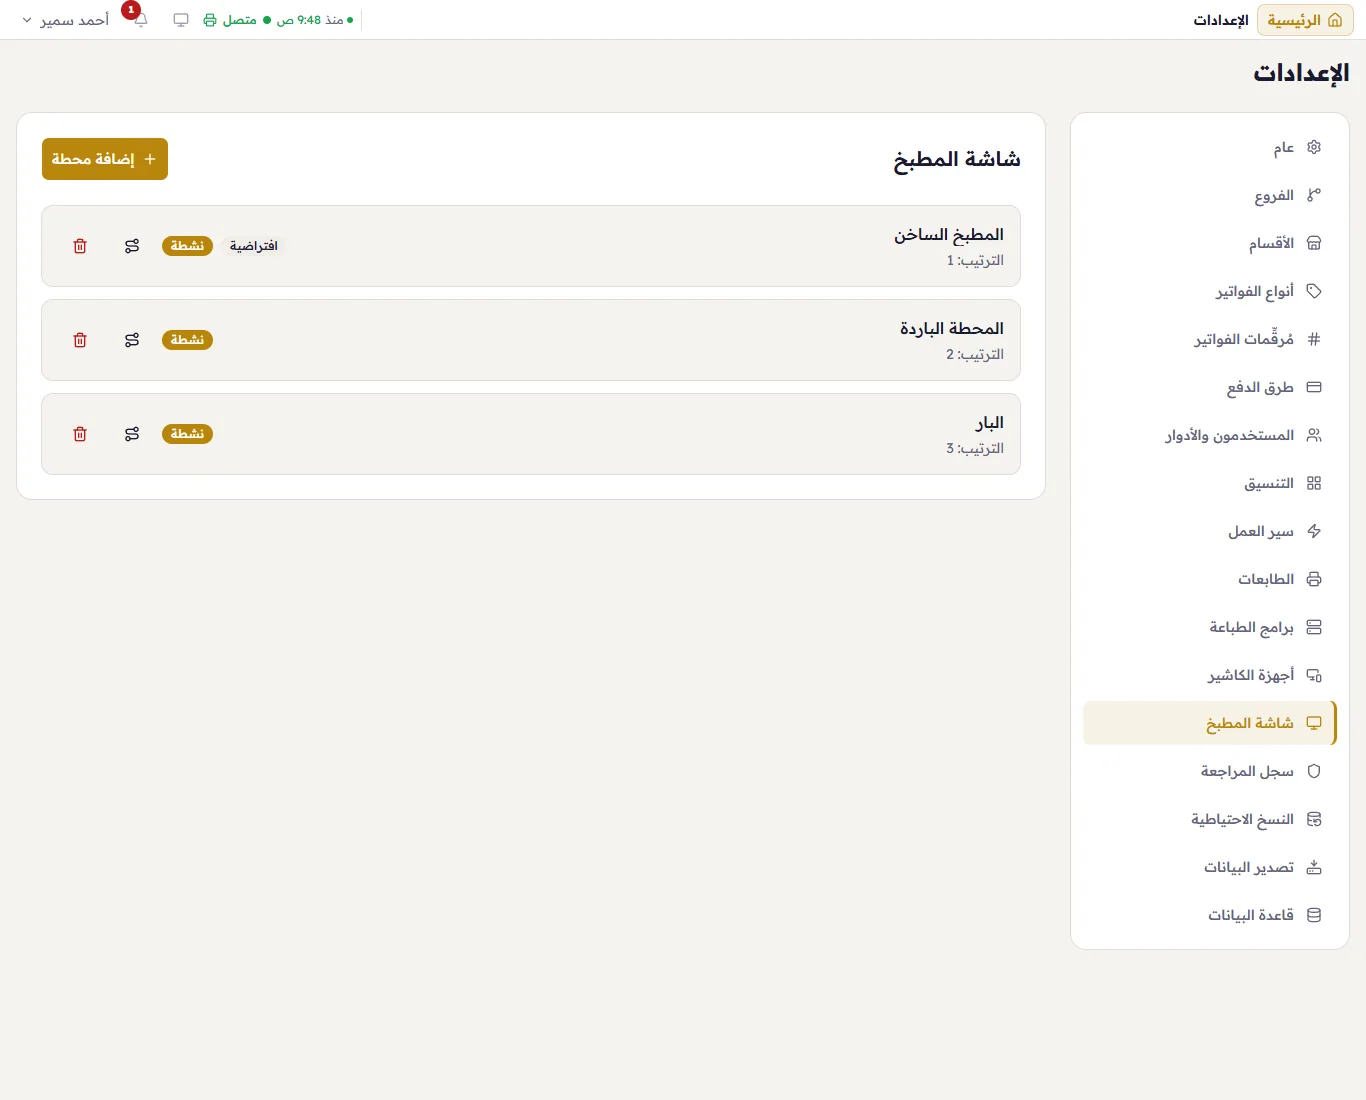Open المستخدمون والأدوار settings

coord(1210,435)
